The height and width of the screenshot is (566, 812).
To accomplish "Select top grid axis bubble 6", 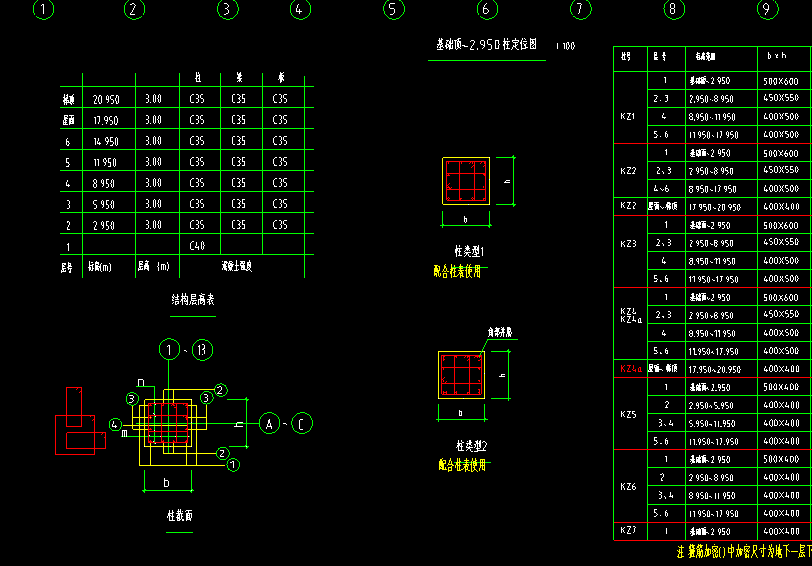I will pyautogui.click(x=487, y=9).
